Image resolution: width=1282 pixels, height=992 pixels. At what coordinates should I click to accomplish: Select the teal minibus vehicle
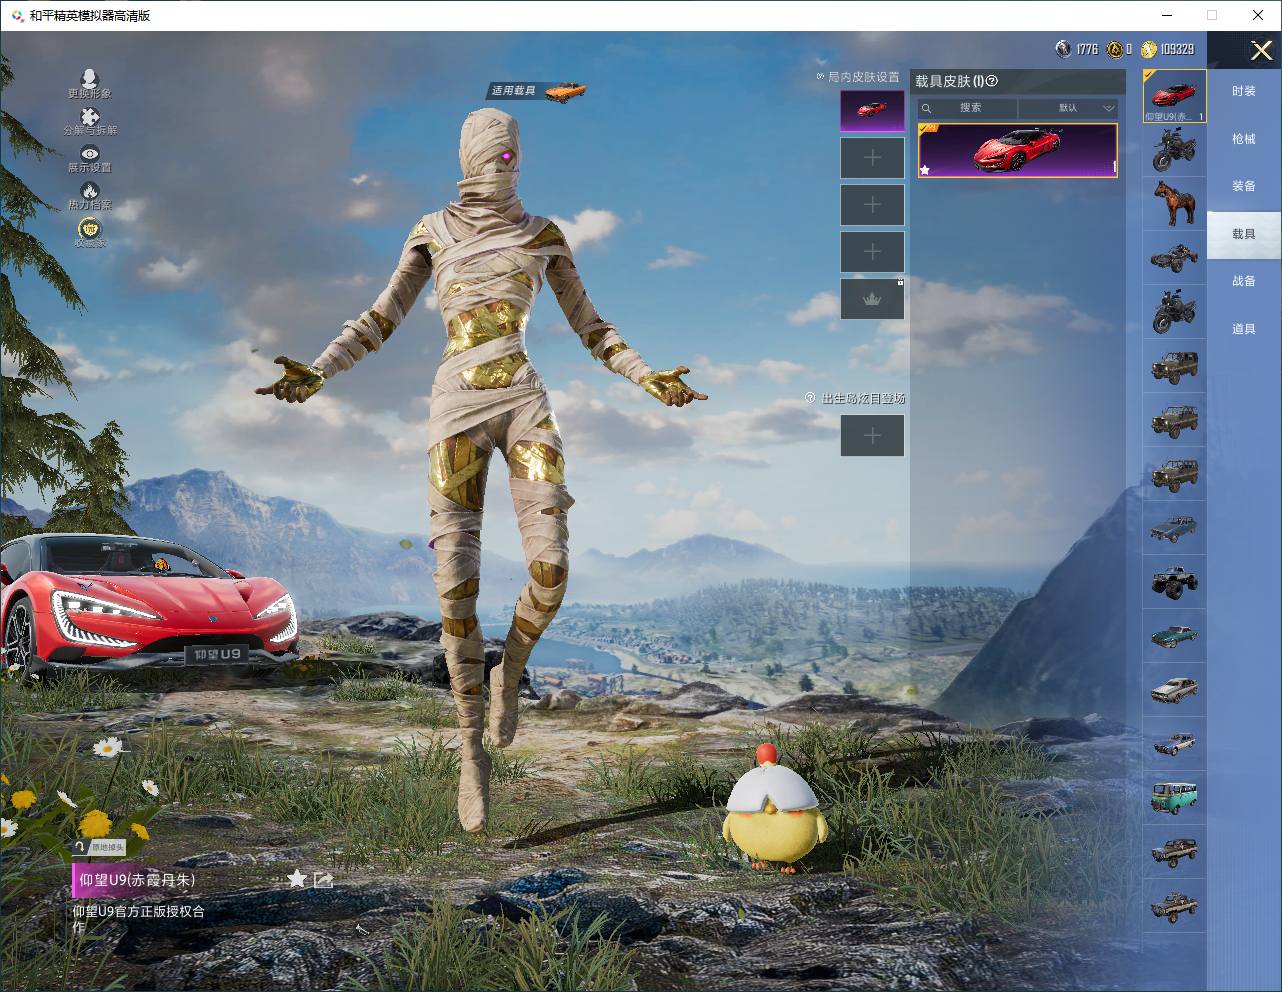pyautogui.click(x=1174, y=798)
